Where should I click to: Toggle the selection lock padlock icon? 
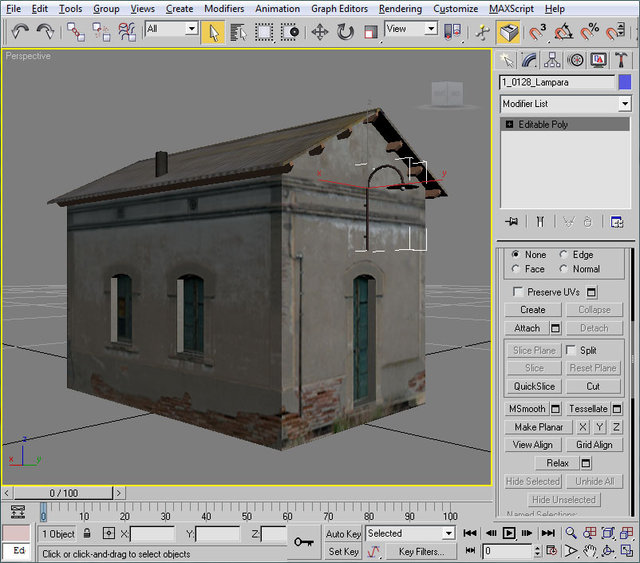(x=88, y=534)
